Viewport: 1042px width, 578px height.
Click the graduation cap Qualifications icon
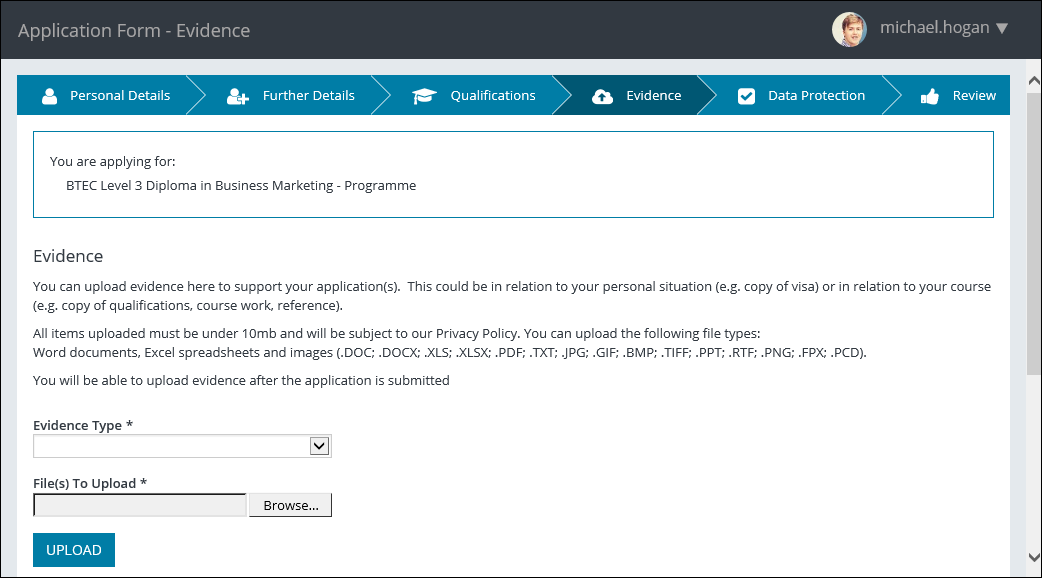(x=424, y=95)
